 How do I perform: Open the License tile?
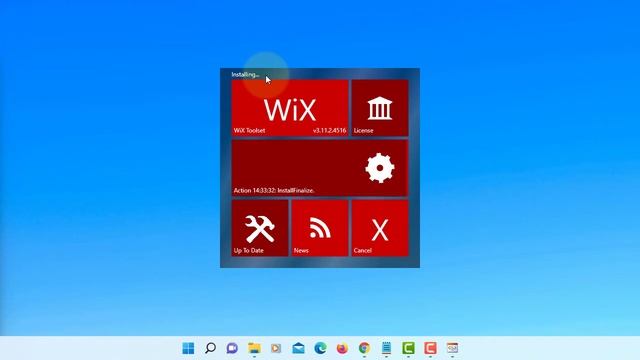[380, 108]
